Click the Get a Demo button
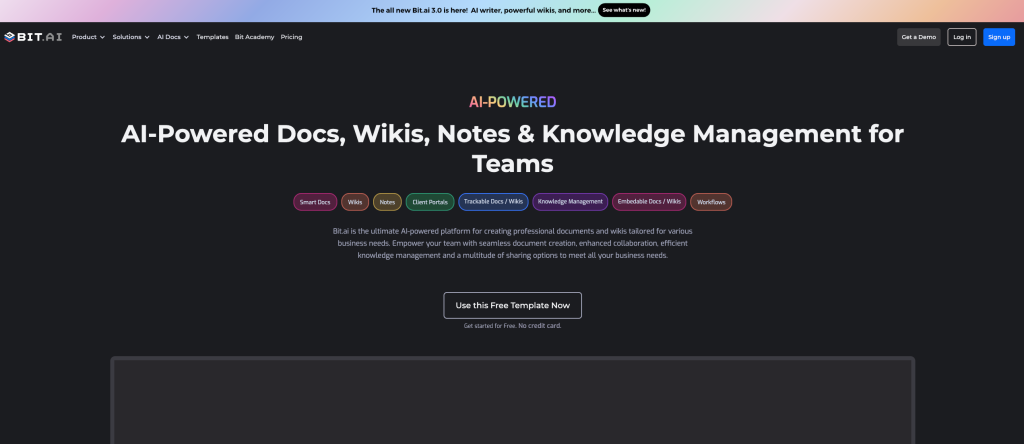1024x444 pixels. [918, 37]
